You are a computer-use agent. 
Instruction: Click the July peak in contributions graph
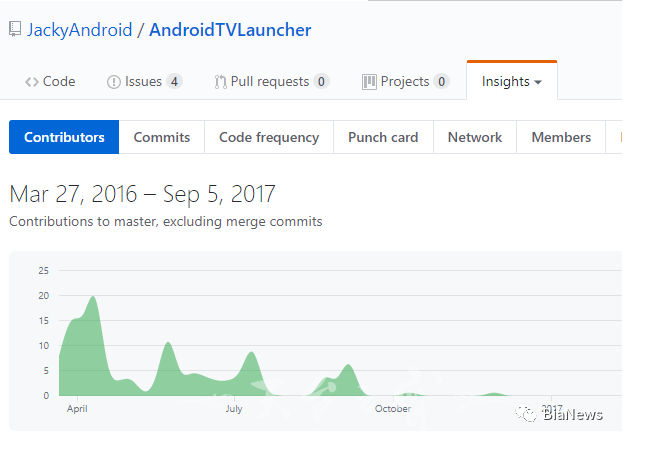coord(251,353)
